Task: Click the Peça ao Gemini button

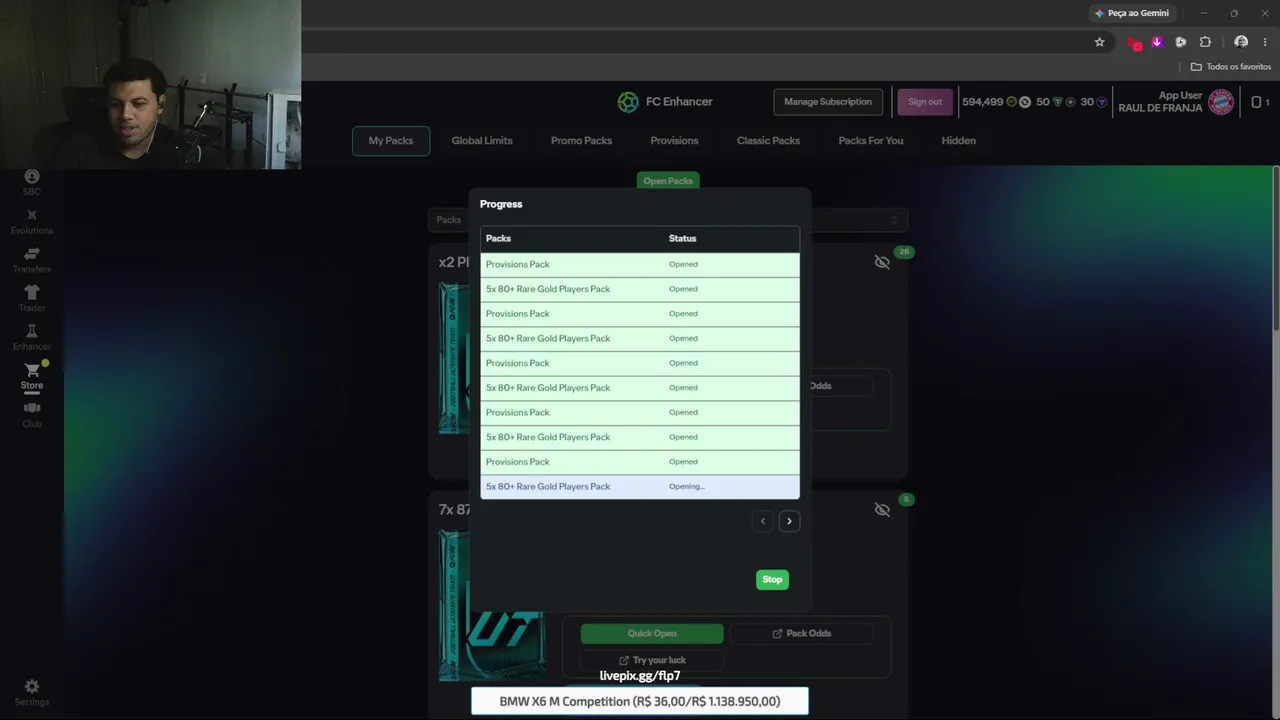Action: [x=1132, y=13]
